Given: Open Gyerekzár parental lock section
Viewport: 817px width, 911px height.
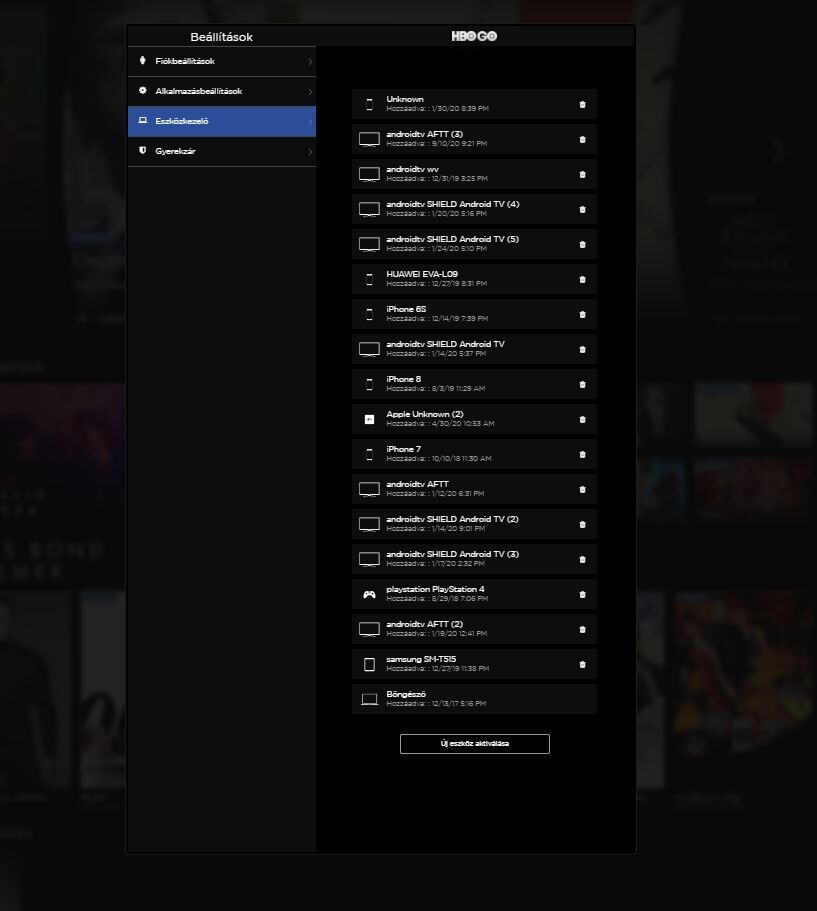Looking at the screenshot, I should (221, 152).
